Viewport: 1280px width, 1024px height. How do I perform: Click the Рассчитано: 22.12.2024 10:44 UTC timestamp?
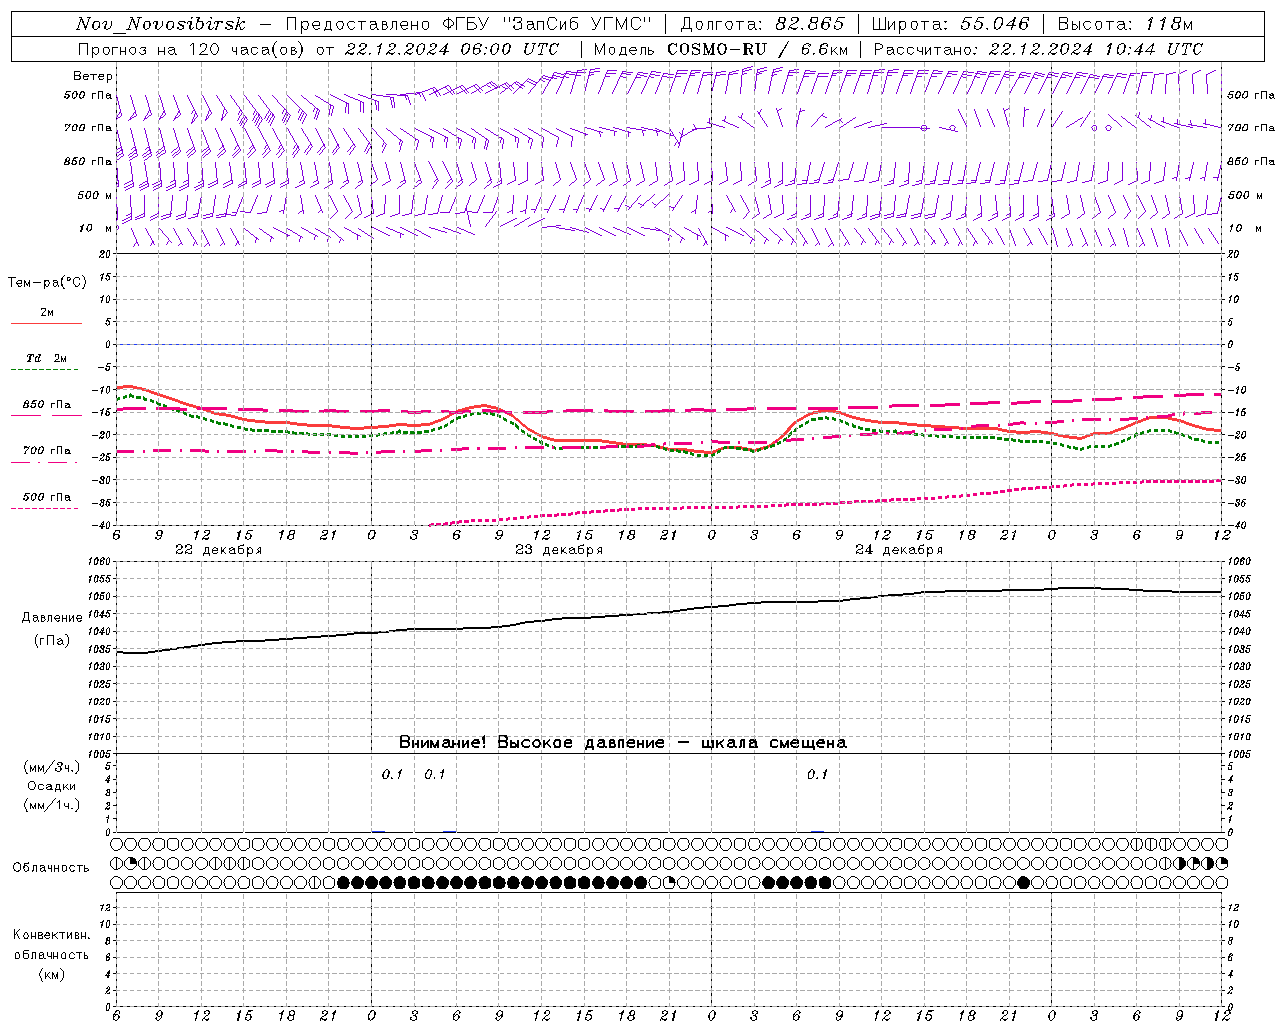click(1038, 49)
